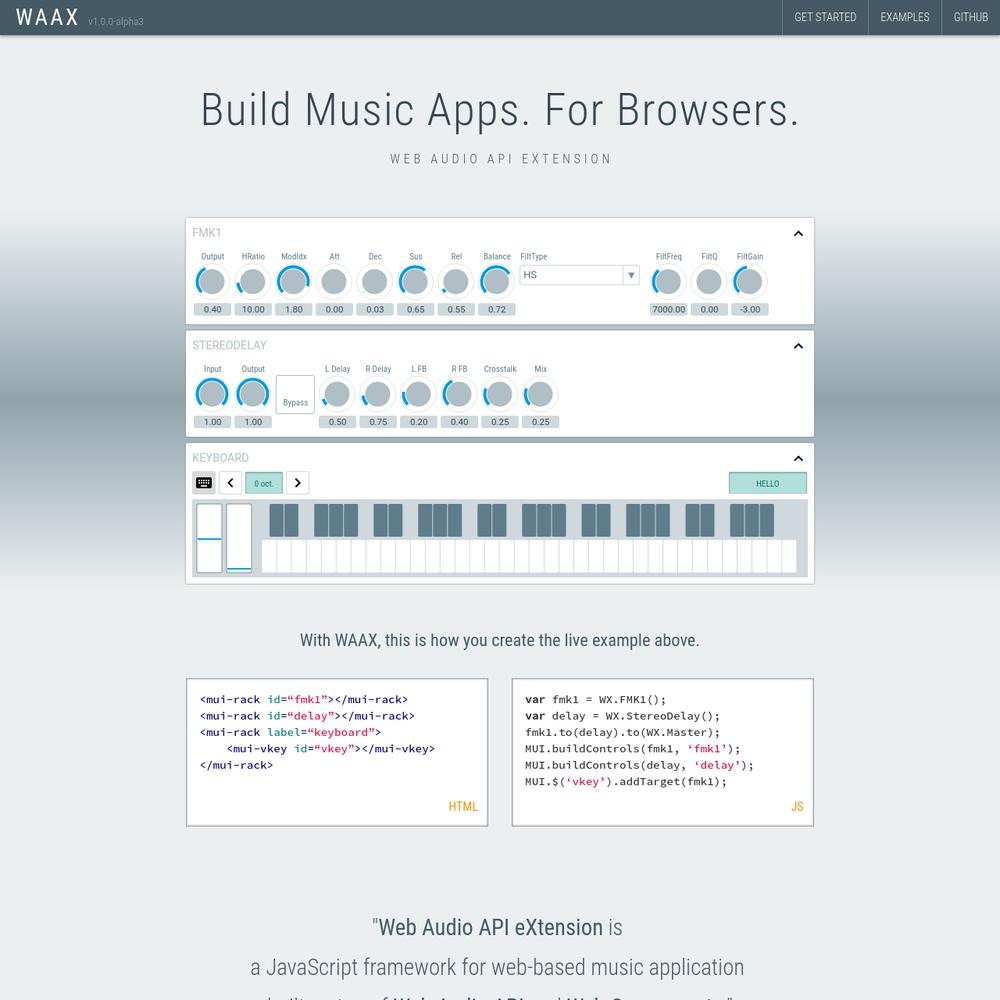The image size is (1000, 1000).
Task: Shift keyboard octave down with left arrow
Action: point(230,483)
